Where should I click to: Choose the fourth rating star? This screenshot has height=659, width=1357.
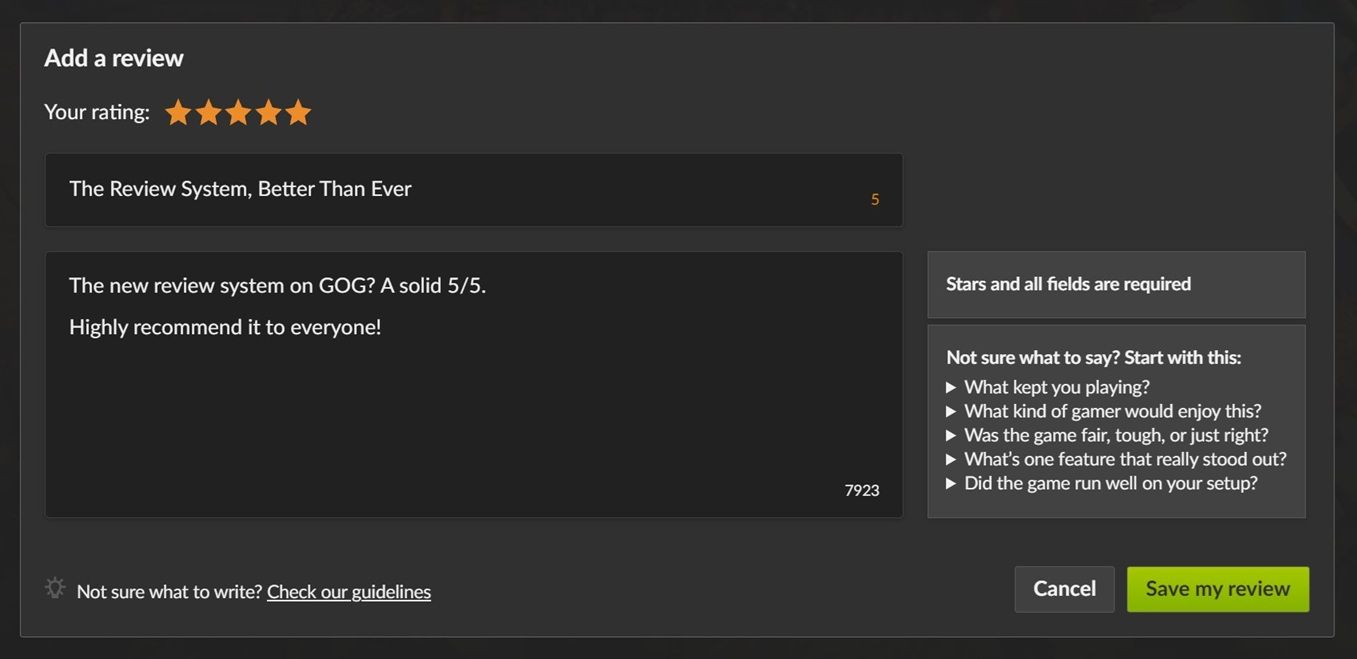coord(268,113)
